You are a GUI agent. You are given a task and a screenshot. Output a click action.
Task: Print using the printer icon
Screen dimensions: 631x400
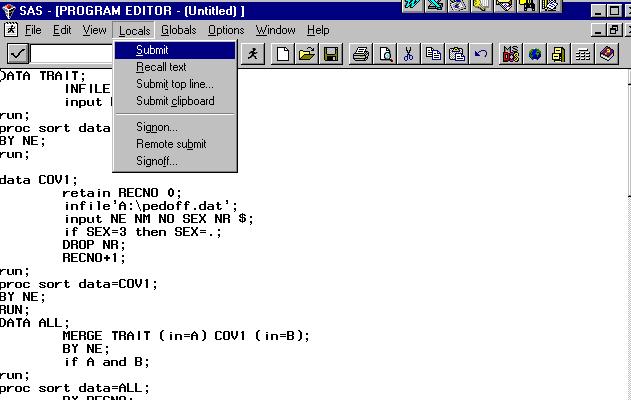coord(361,54)
